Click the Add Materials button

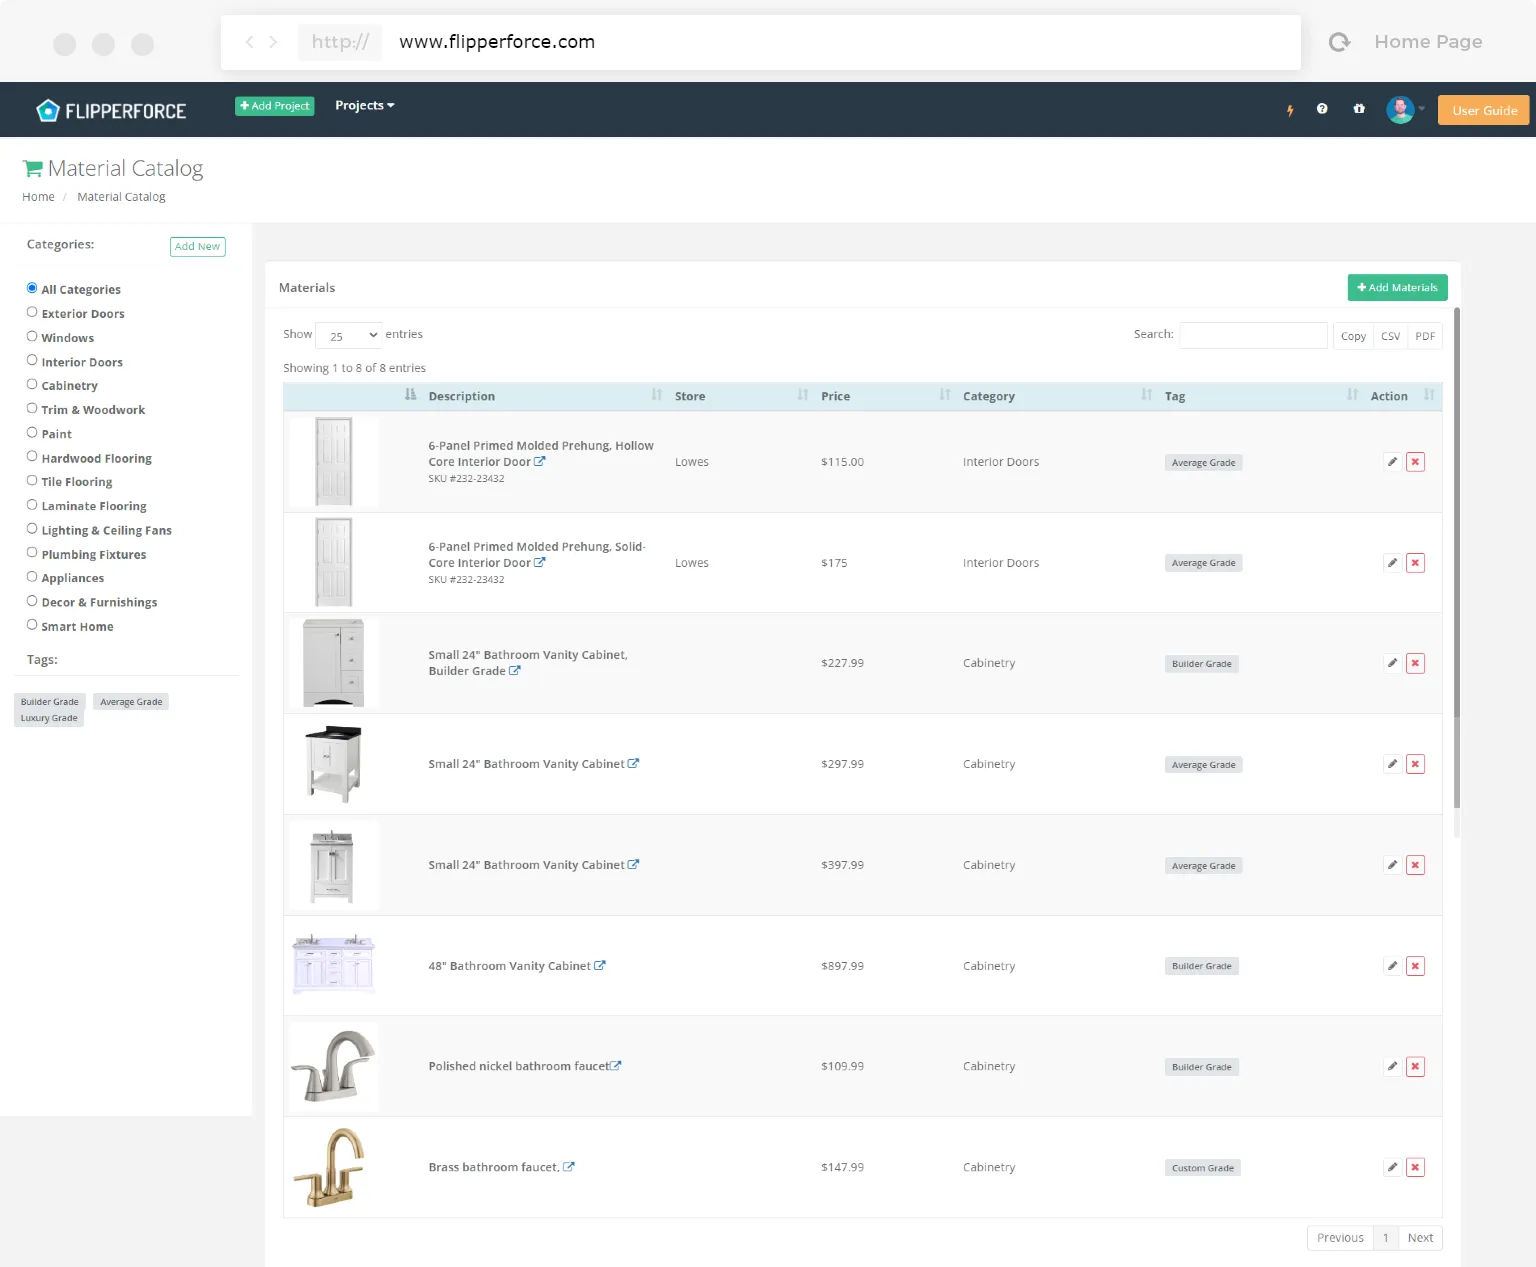(1397, 287)
